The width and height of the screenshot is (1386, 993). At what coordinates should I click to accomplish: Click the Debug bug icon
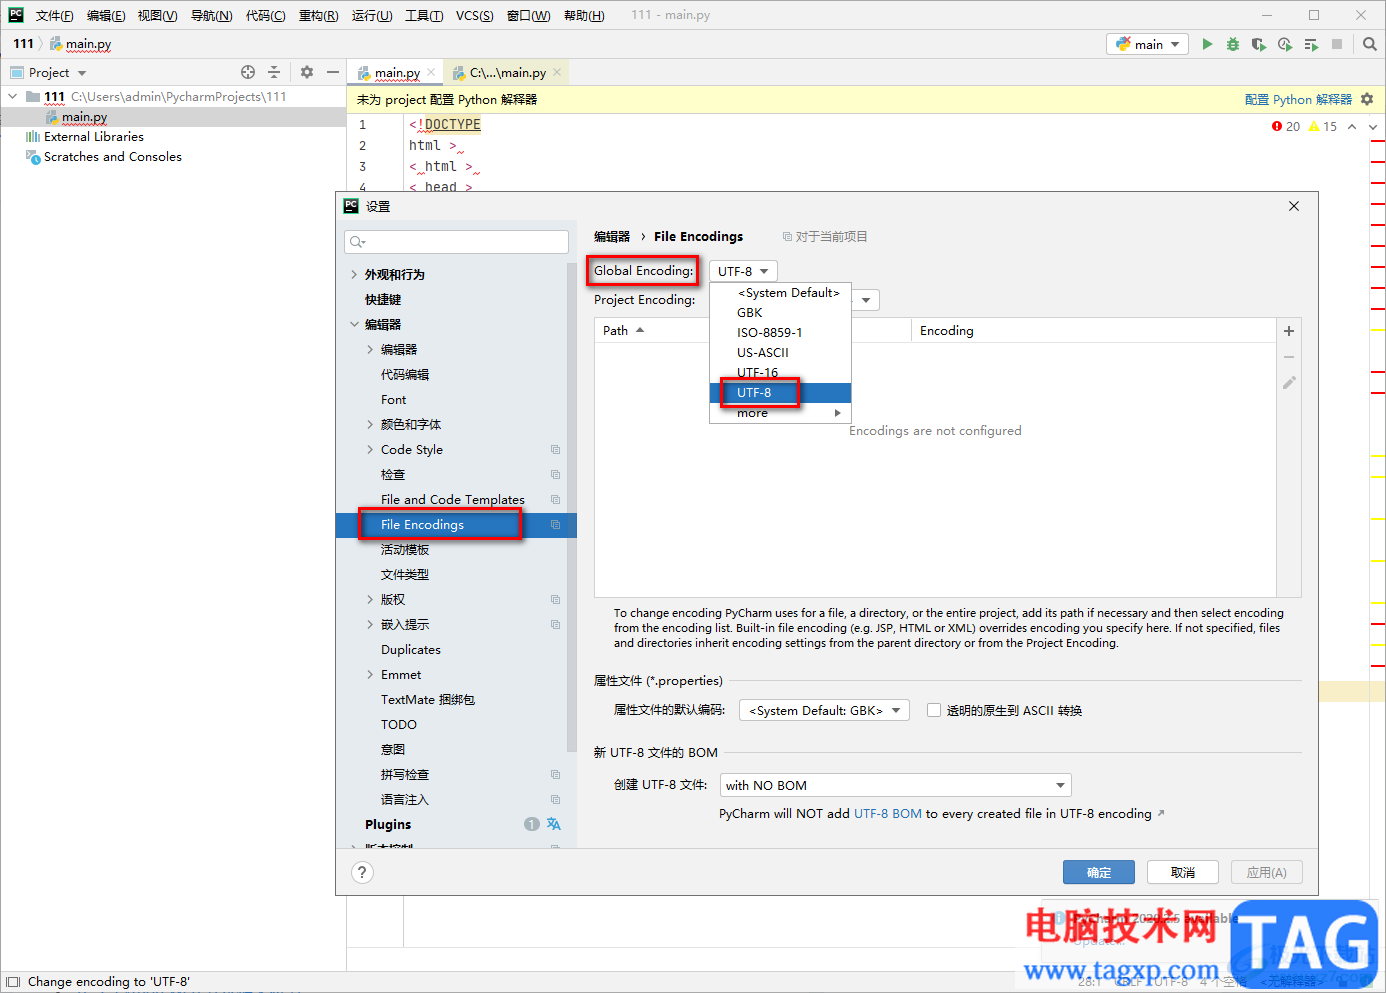coord(1233,44)
